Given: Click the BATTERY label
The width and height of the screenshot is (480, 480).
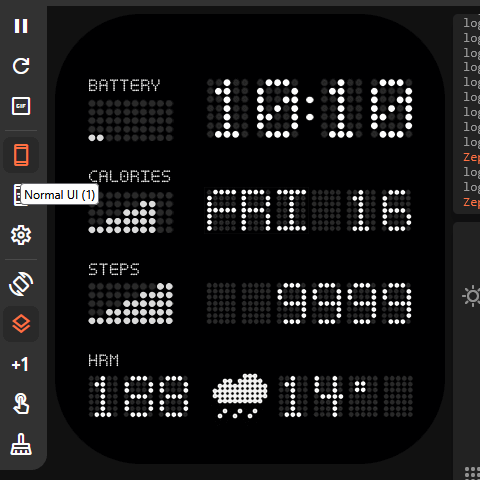Looking at the screenshot, I should (x=124, y=85).
